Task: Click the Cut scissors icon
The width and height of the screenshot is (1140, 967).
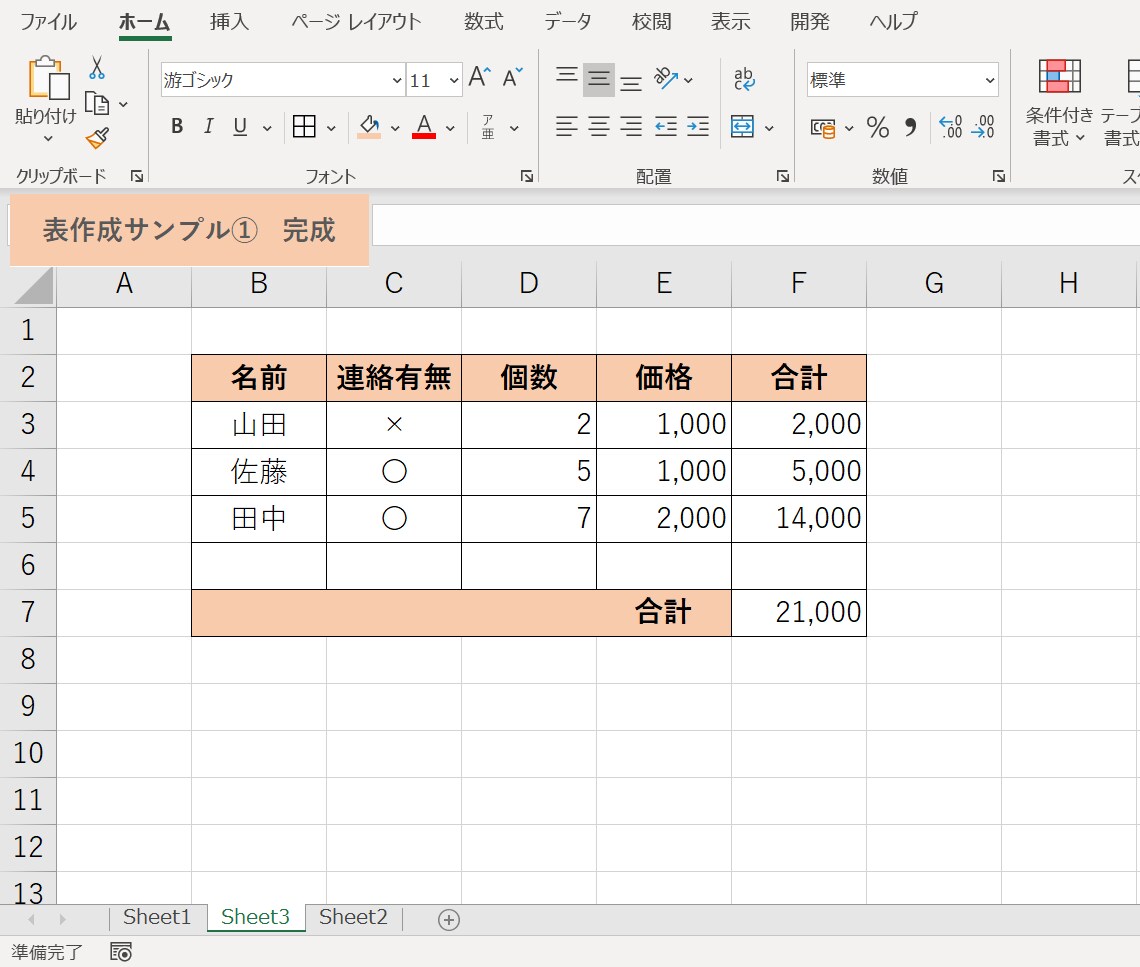Action: (x=97, y=68)
